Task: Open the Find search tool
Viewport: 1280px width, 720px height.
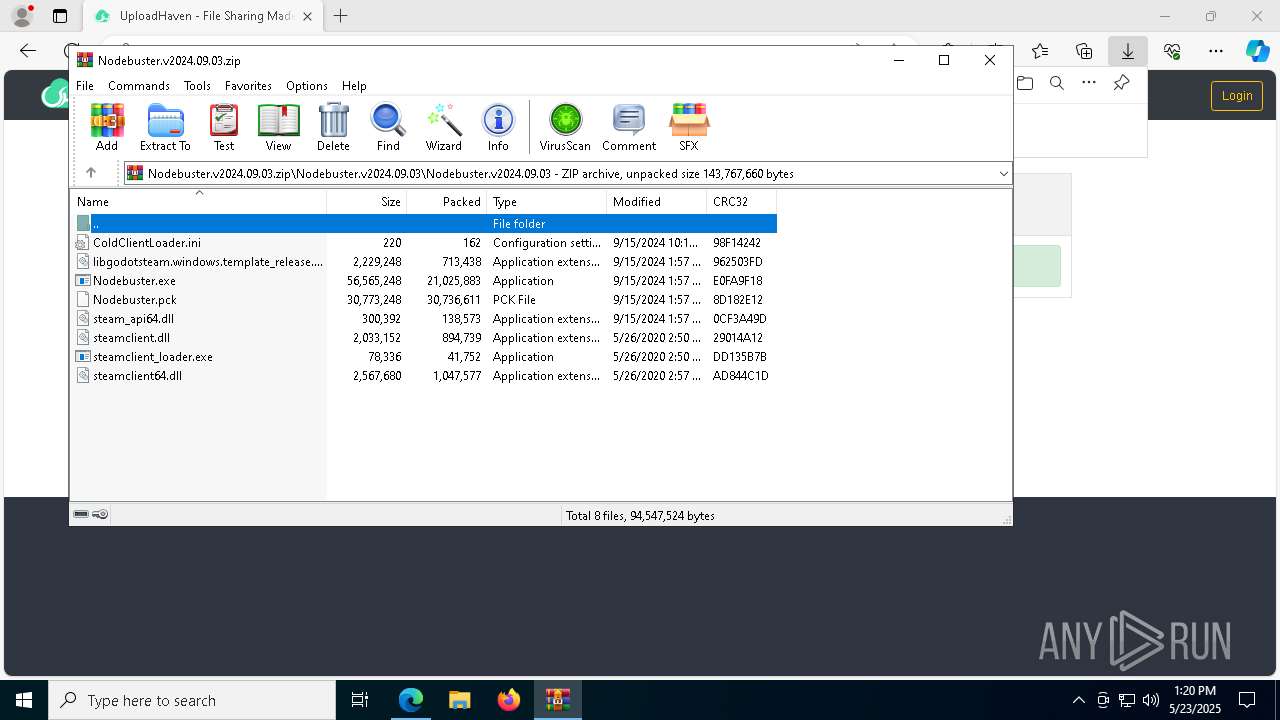Action: [x=388, y=127]
